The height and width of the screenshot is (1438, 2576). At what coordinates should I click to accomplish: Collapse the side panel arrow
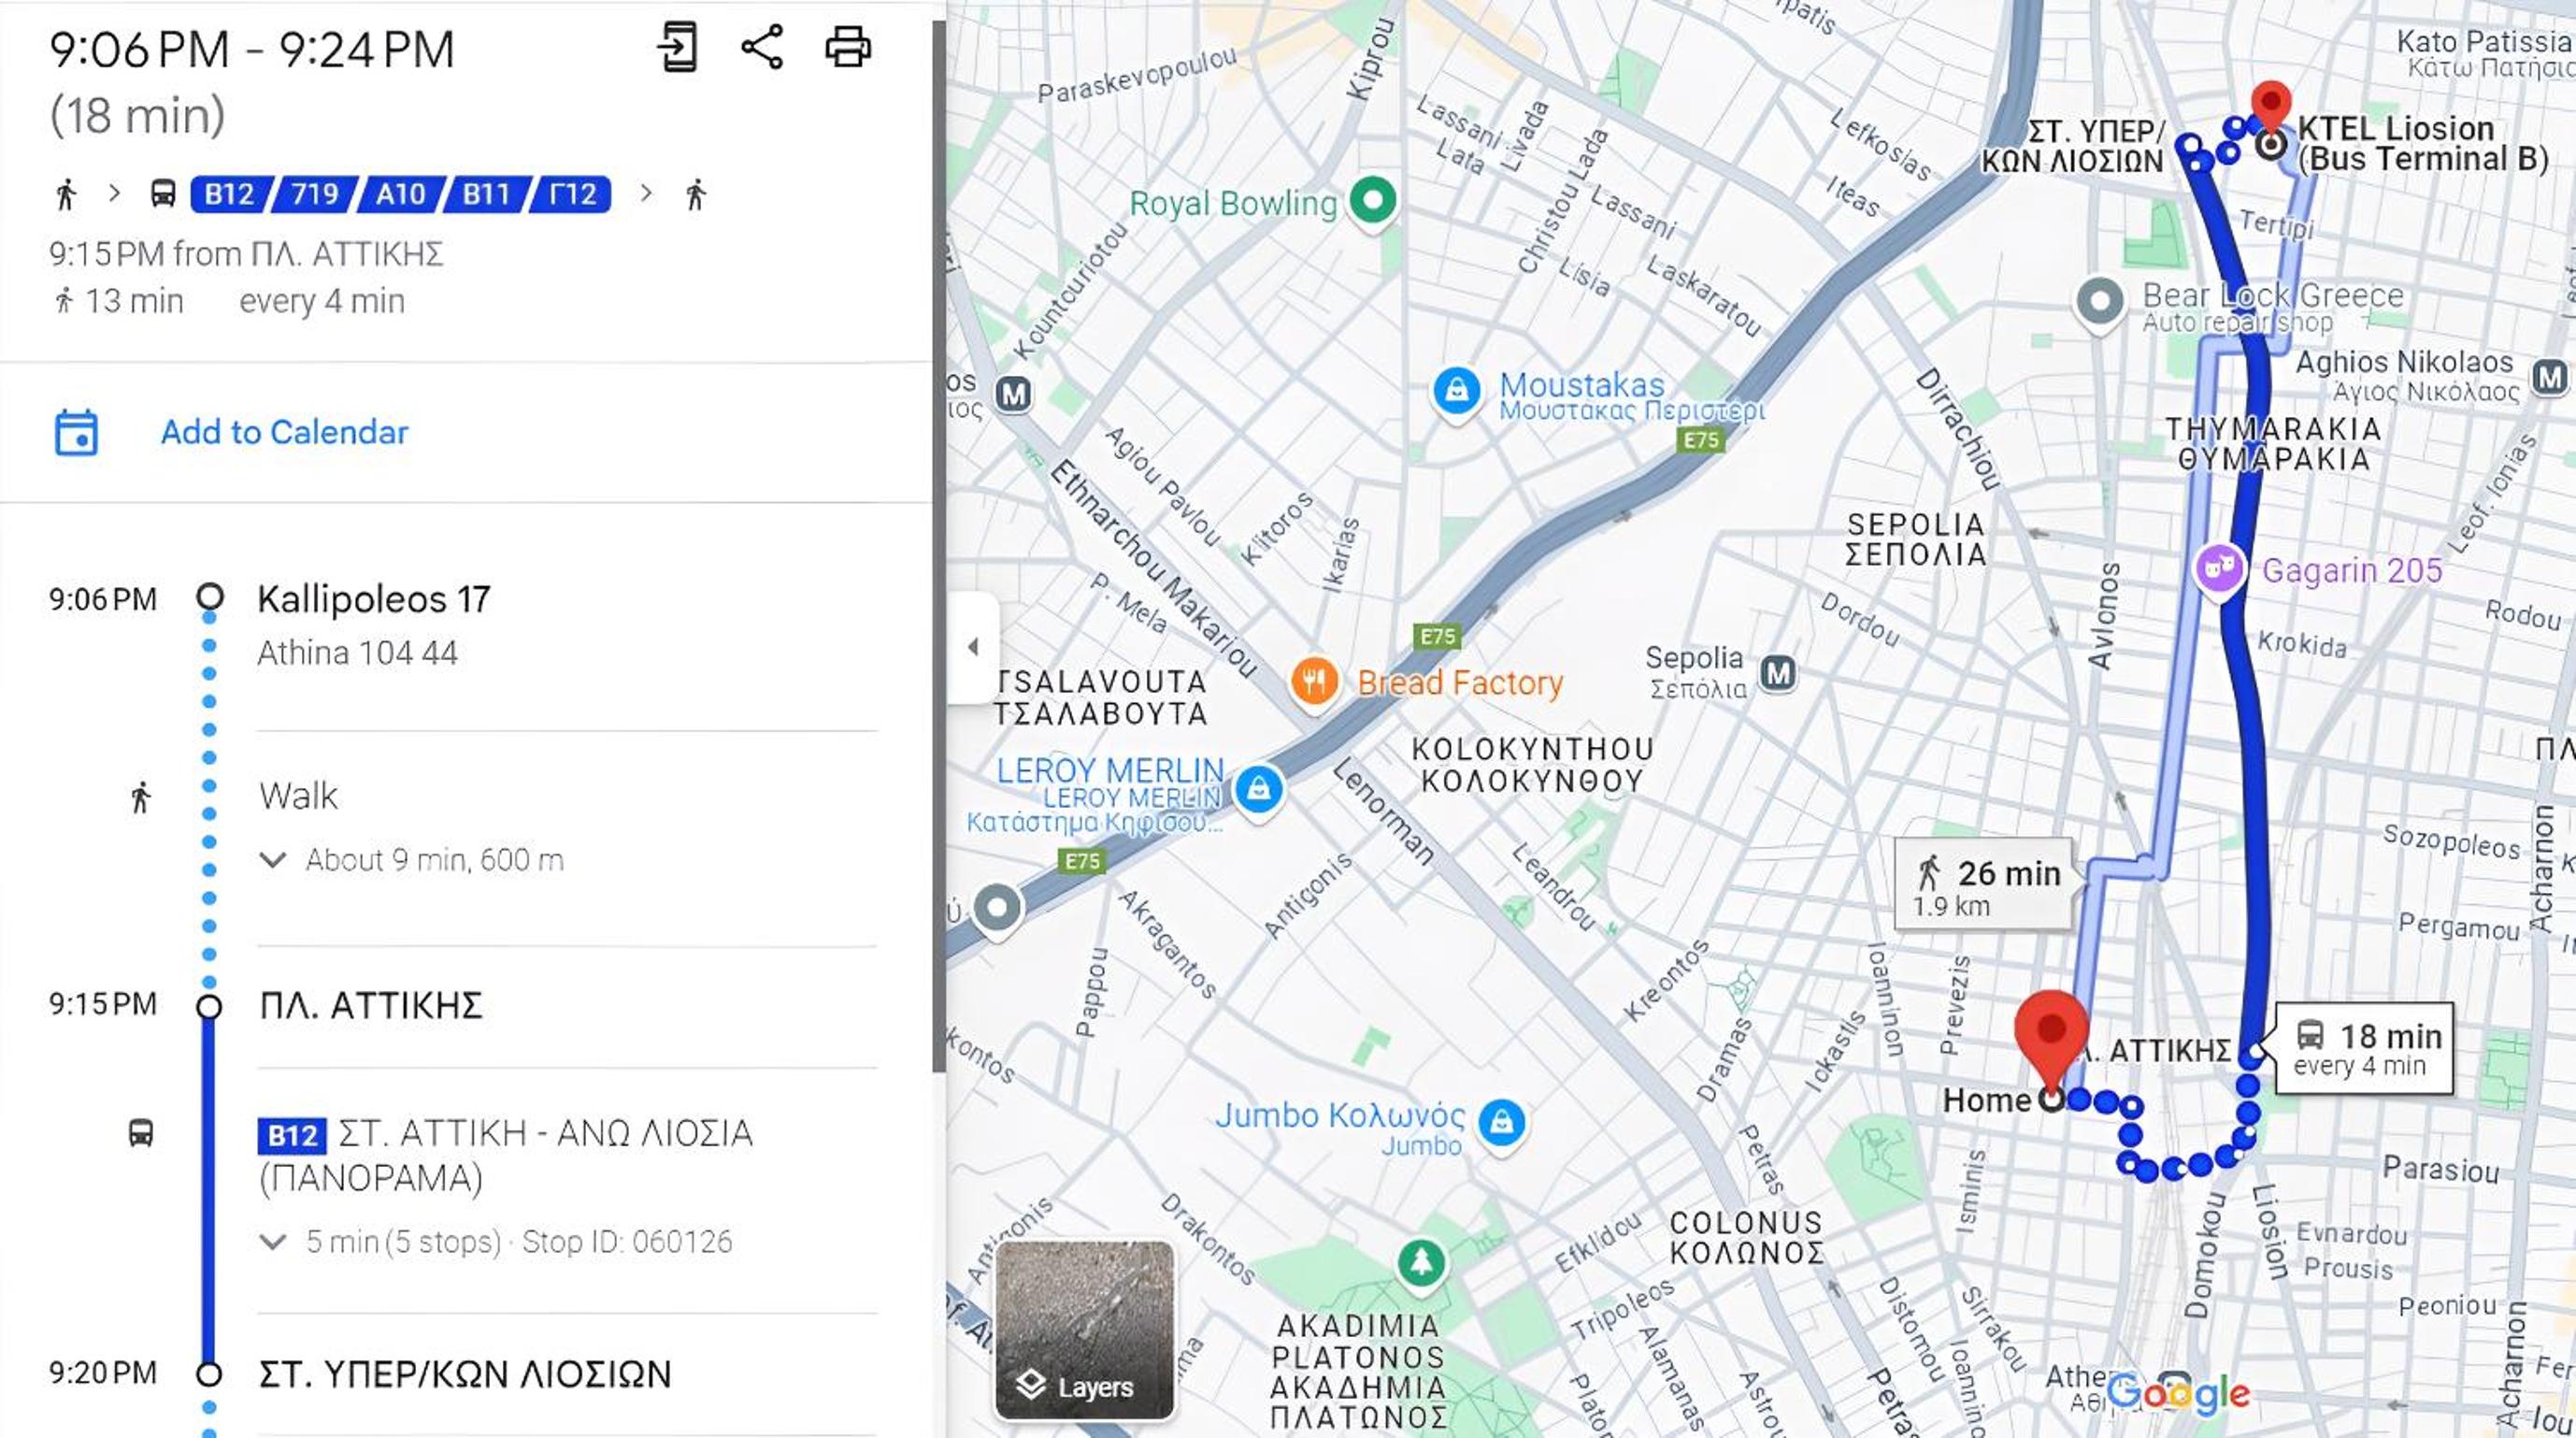[973, 647]
